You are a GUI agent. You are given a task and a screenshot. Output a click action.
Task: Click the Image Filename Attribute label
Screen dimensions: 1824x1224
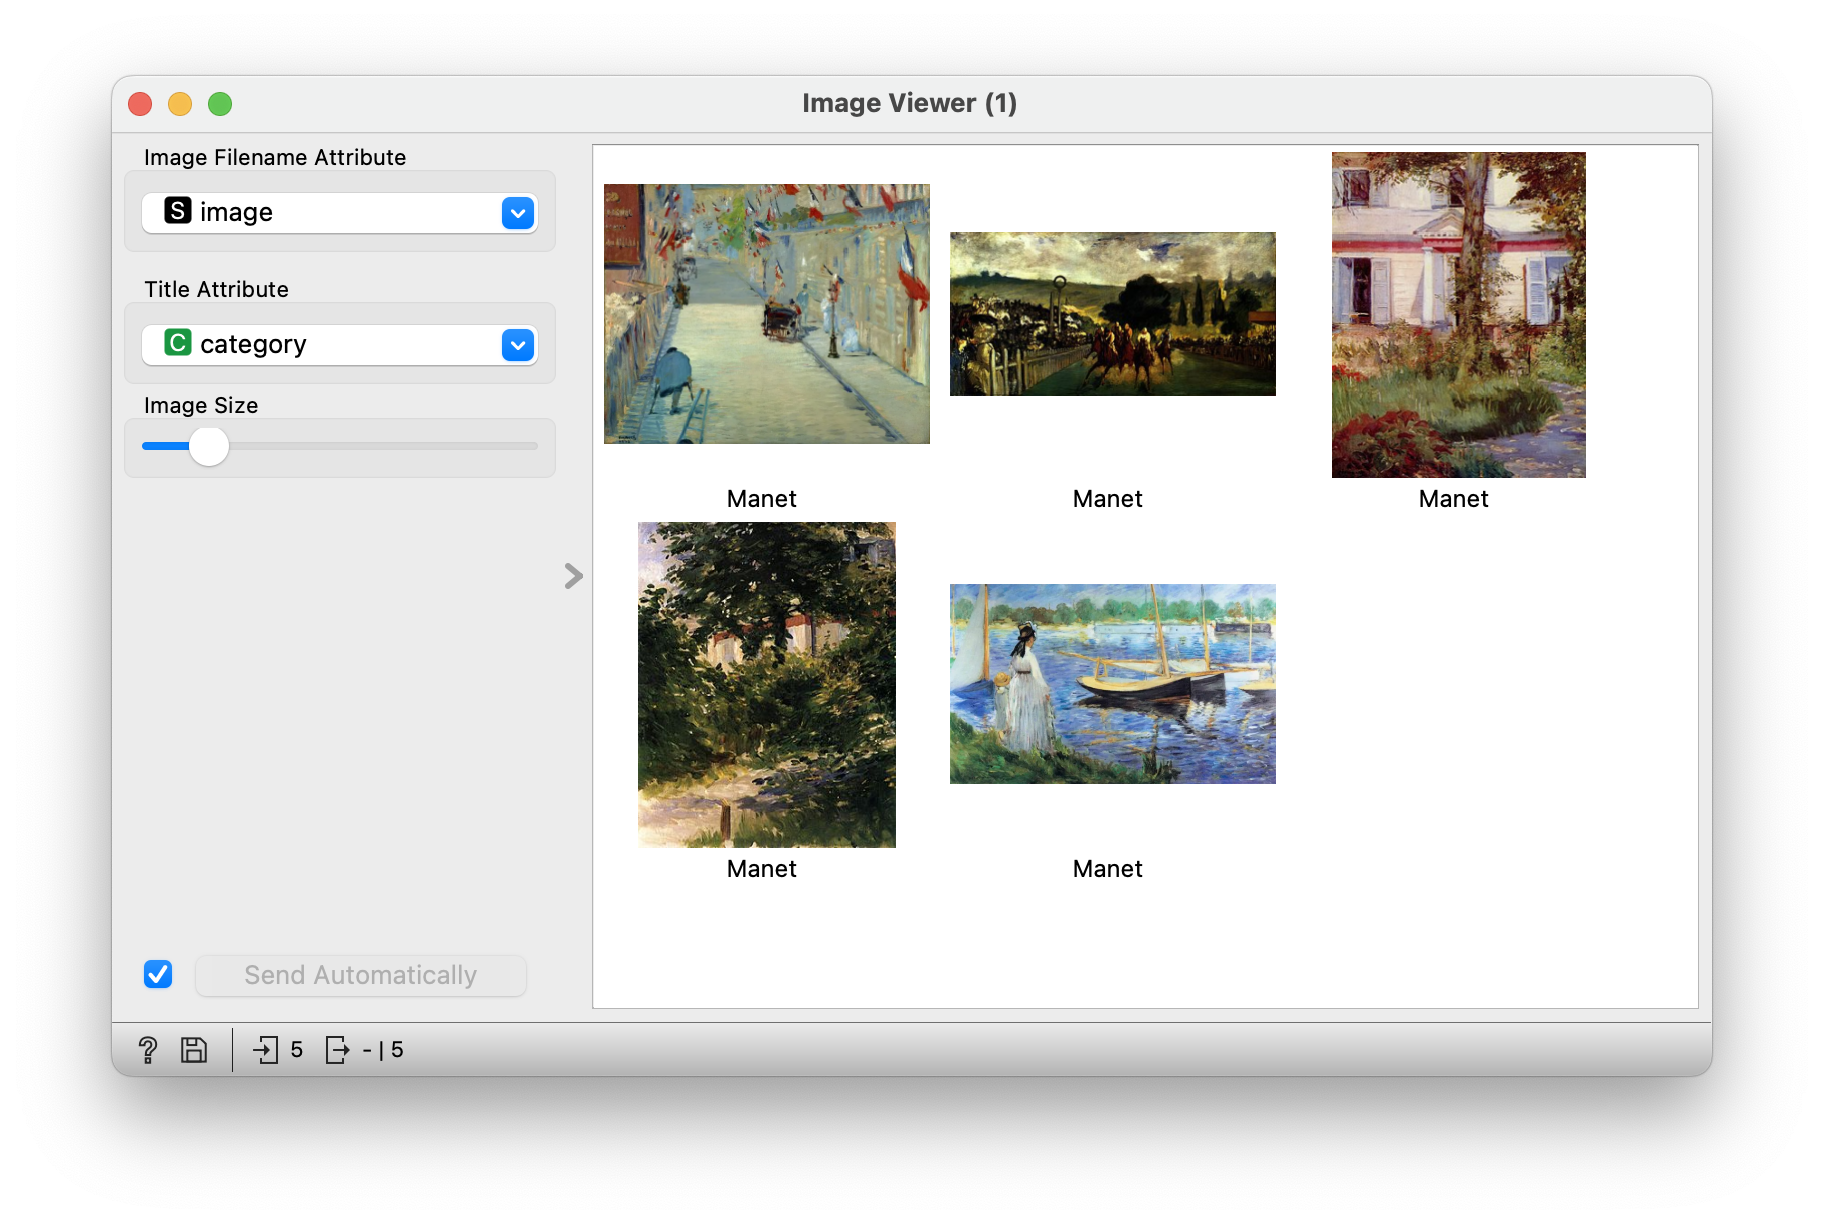coord(275,157)
